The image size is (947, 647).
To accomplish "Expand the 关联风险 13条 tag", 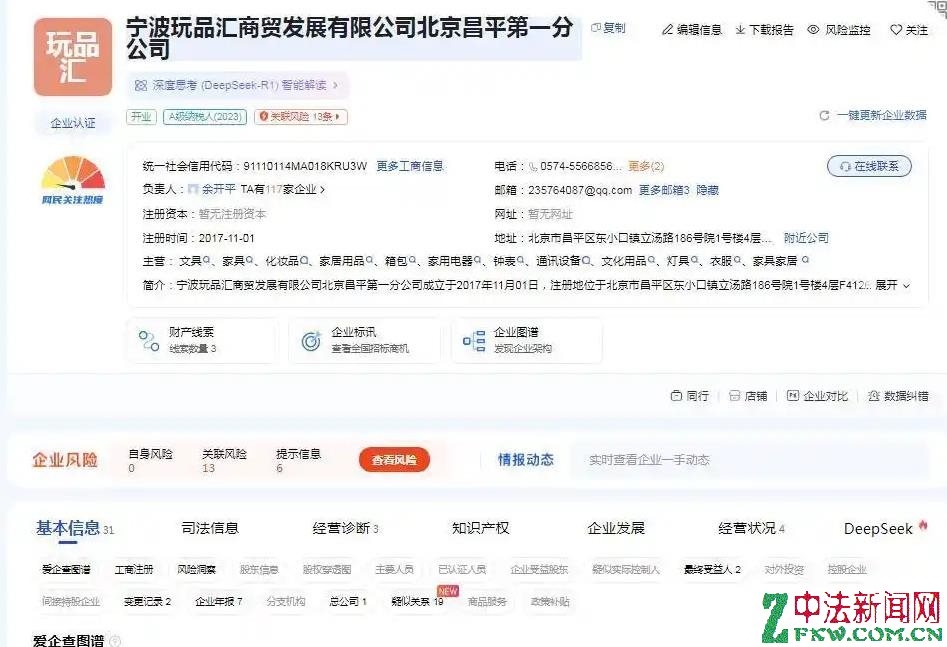I will click(301, 117).
